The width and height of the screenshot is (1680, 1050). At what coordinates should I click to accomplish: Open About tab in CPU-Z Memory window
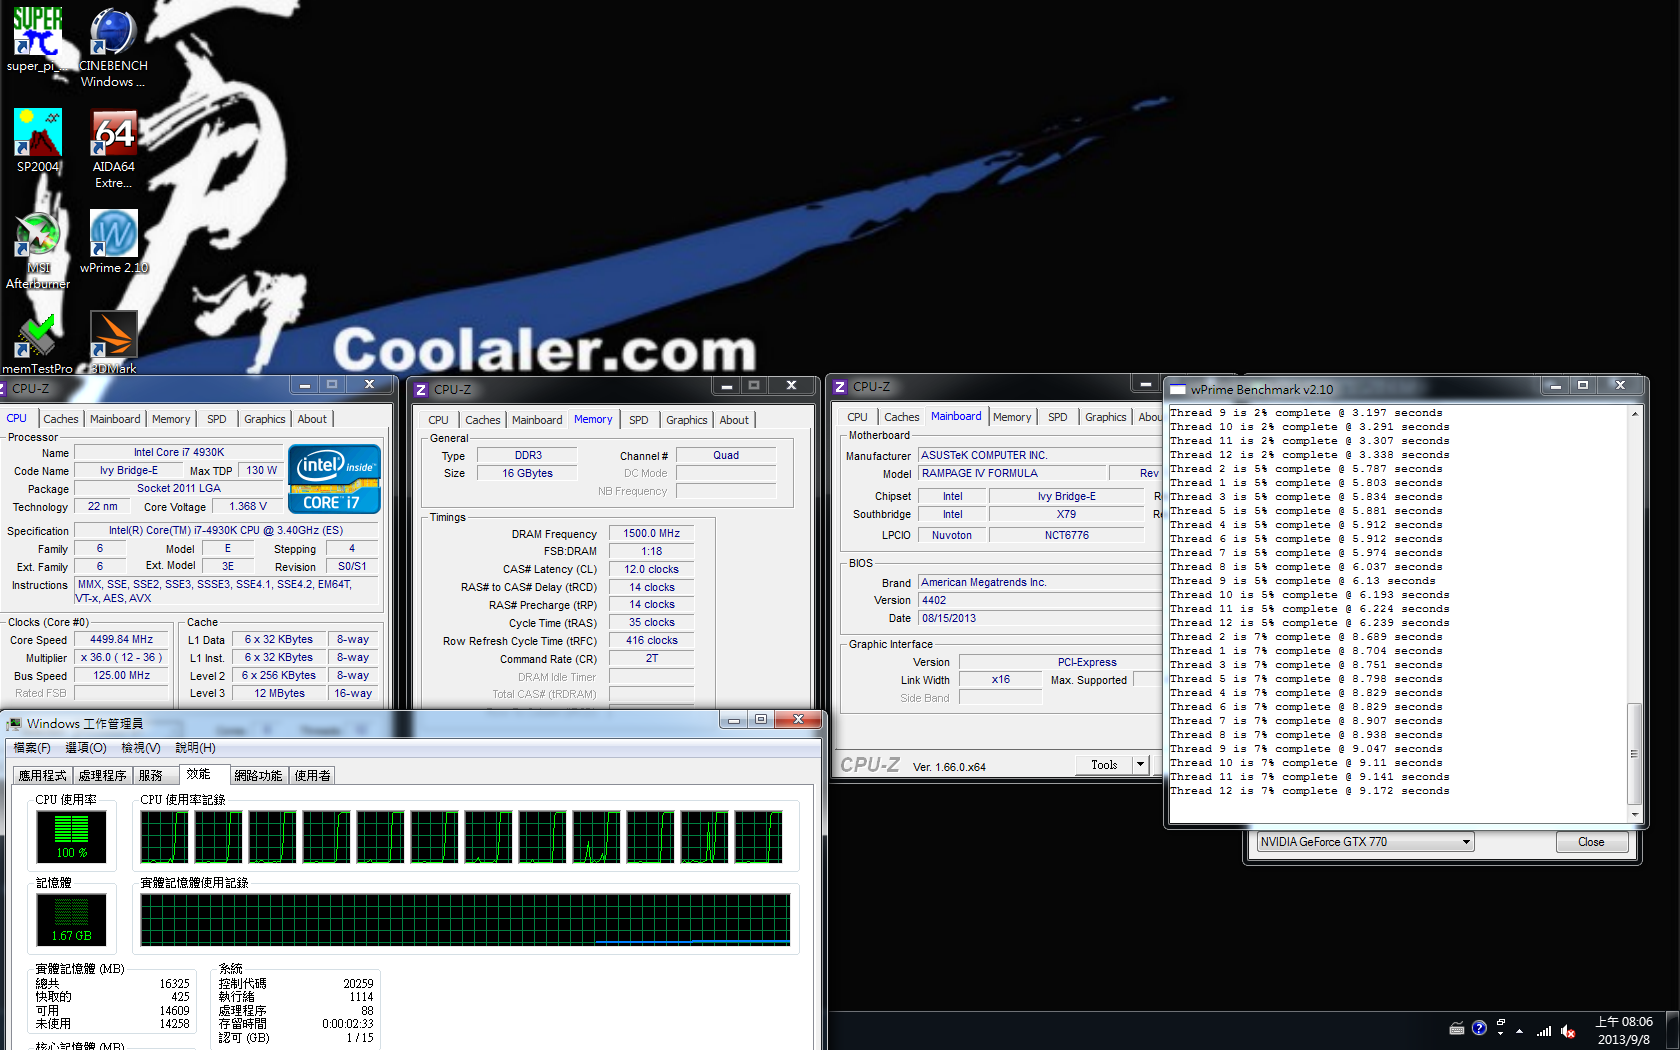[734, 420]
